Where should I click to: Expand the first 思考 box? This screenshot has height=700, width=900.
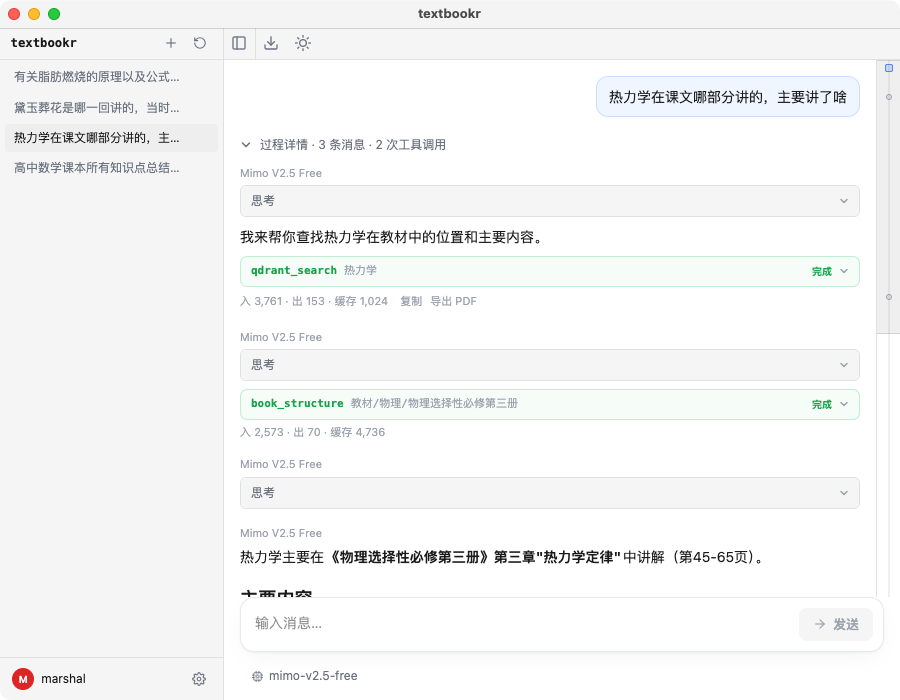pos(549,201)
